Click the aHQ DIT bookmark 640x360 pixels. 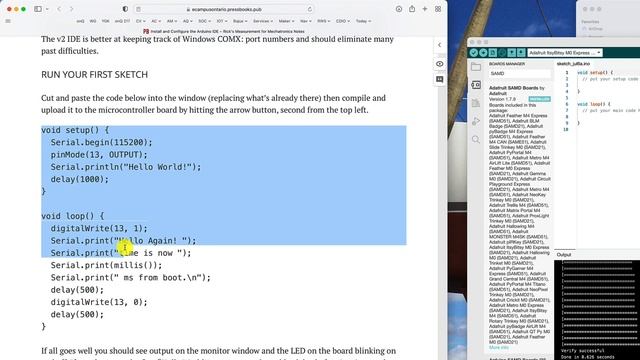122,21
